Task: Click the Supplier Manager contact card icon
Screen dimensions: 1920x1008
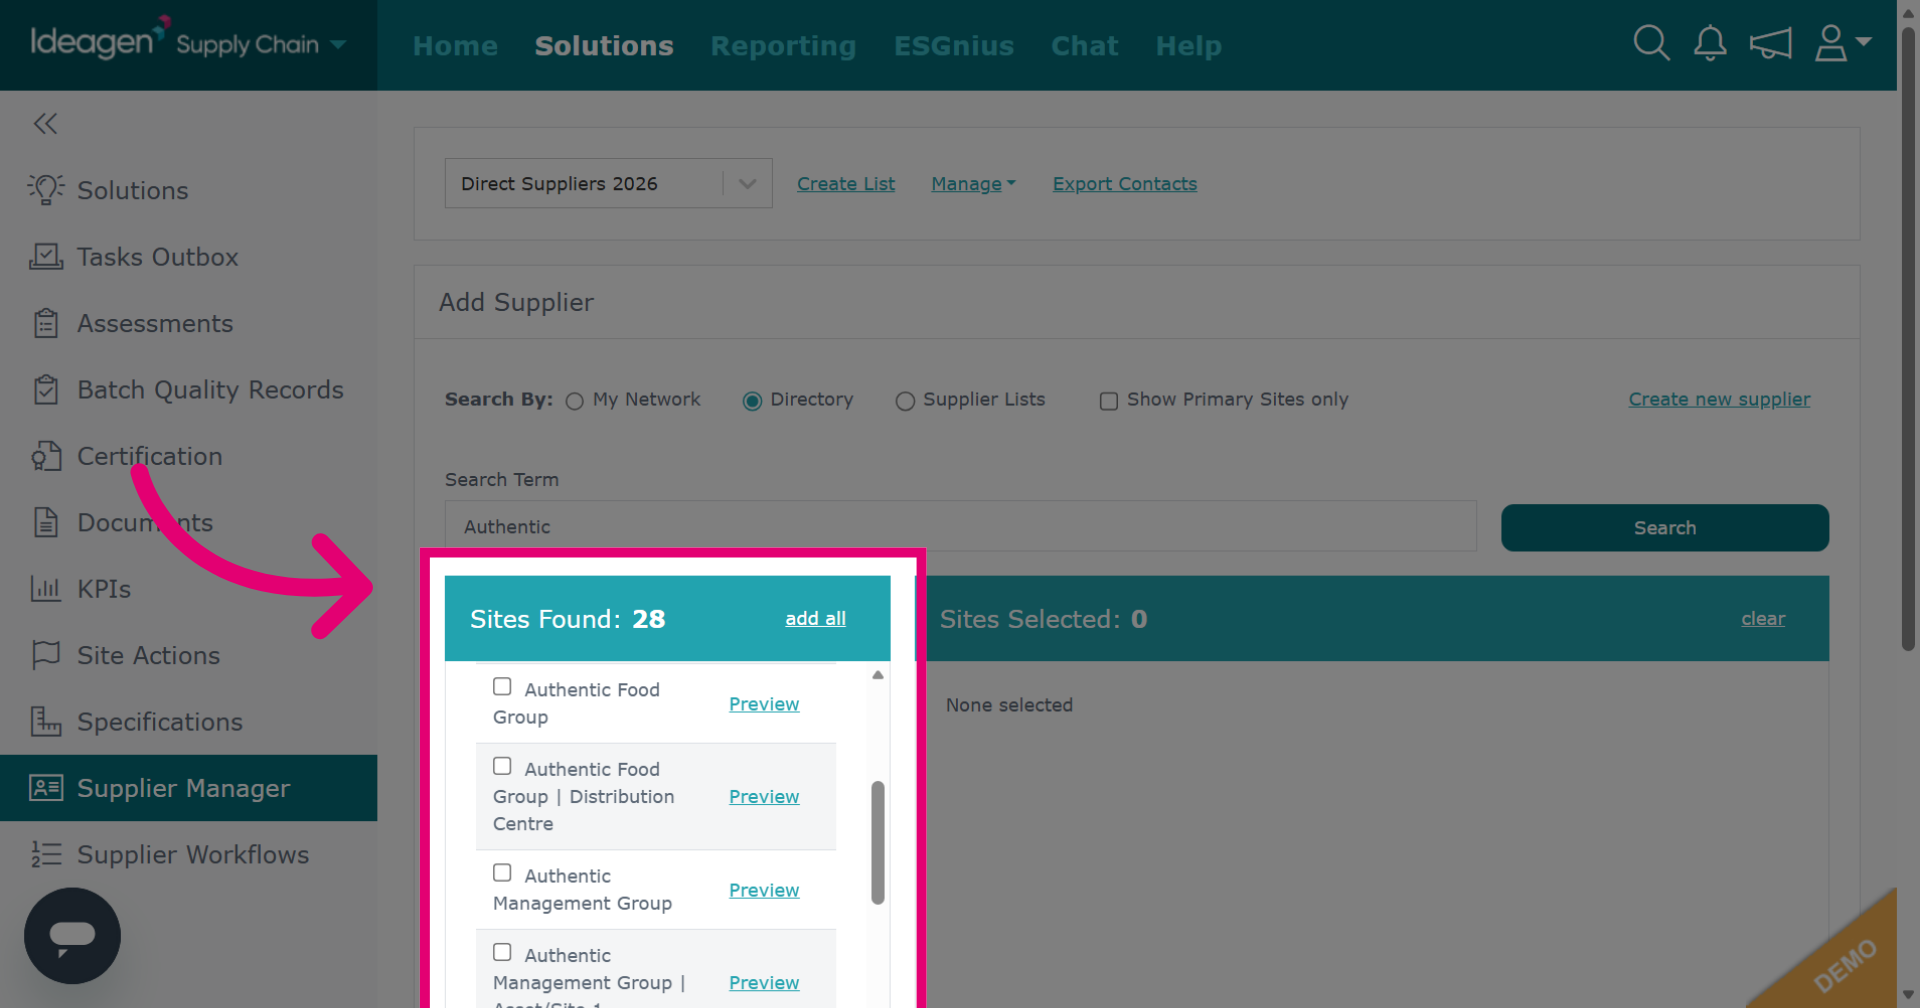Action: pos(45,788)
